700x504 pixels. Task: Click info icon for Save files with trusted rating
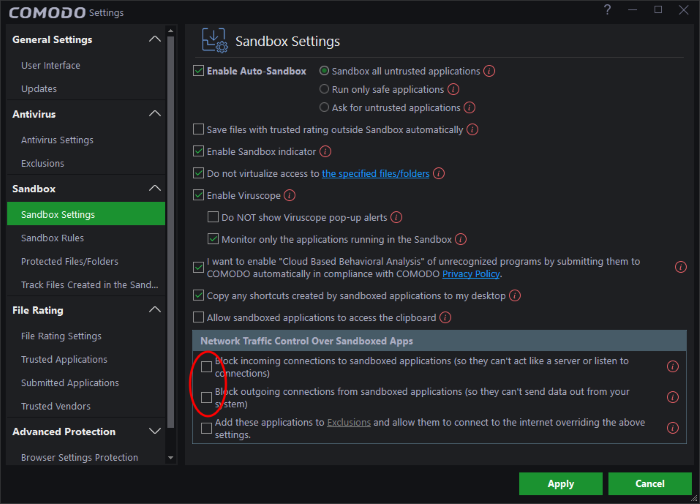tap(472, 129)
